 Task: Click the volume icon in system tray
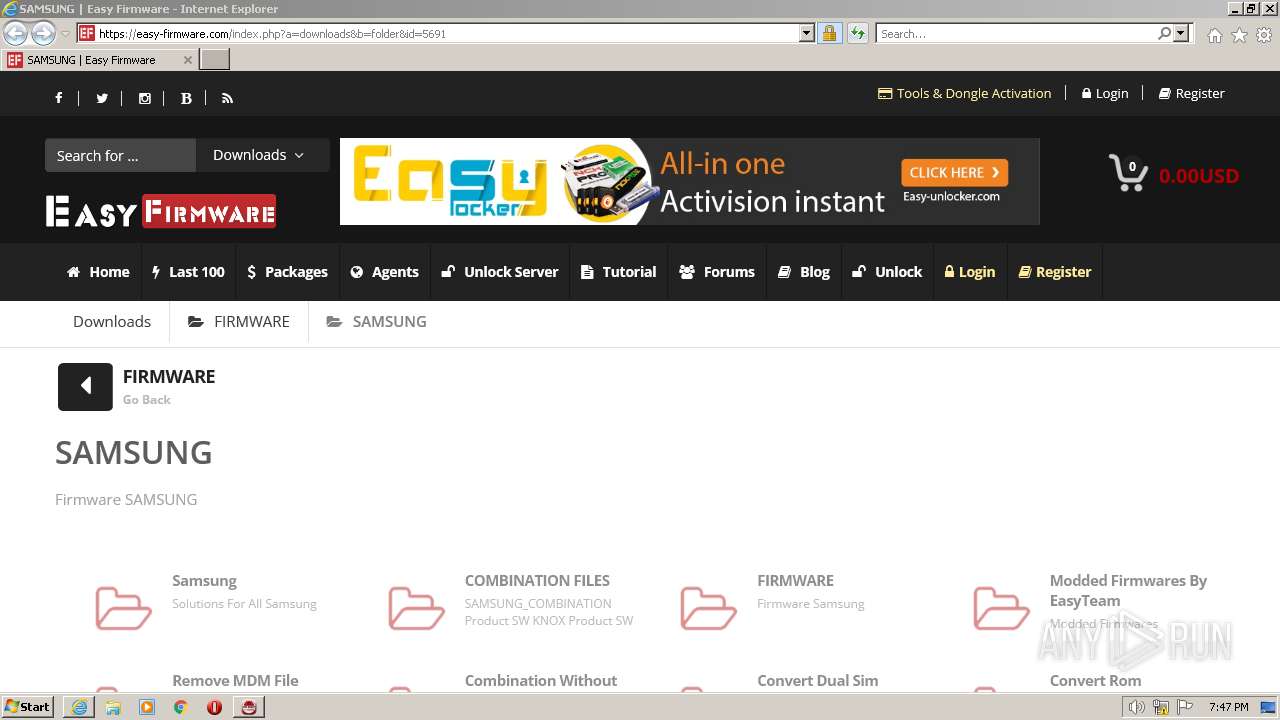tap(1136, 707)
